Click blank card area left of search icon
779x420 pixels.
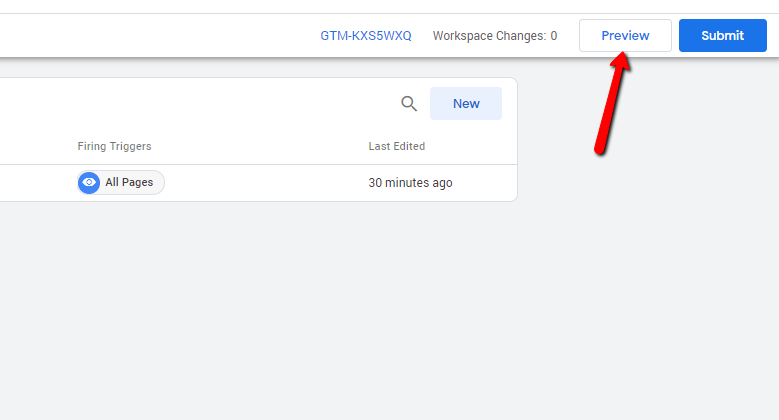tap(200, 103)
